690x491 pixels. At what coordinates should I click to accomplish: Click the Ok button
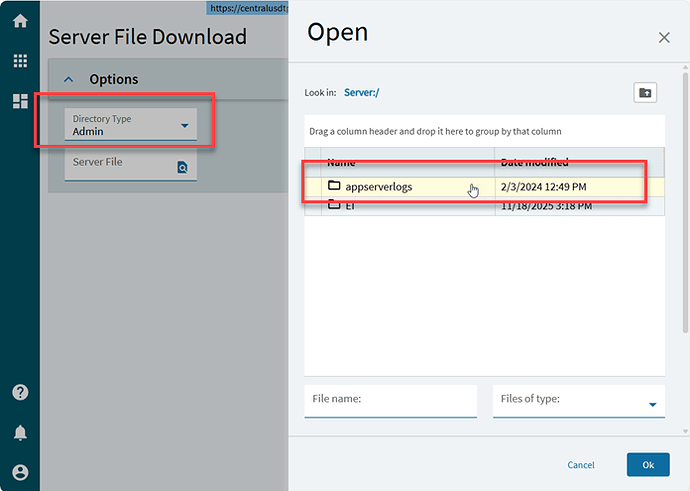click(x=647, y=465)
